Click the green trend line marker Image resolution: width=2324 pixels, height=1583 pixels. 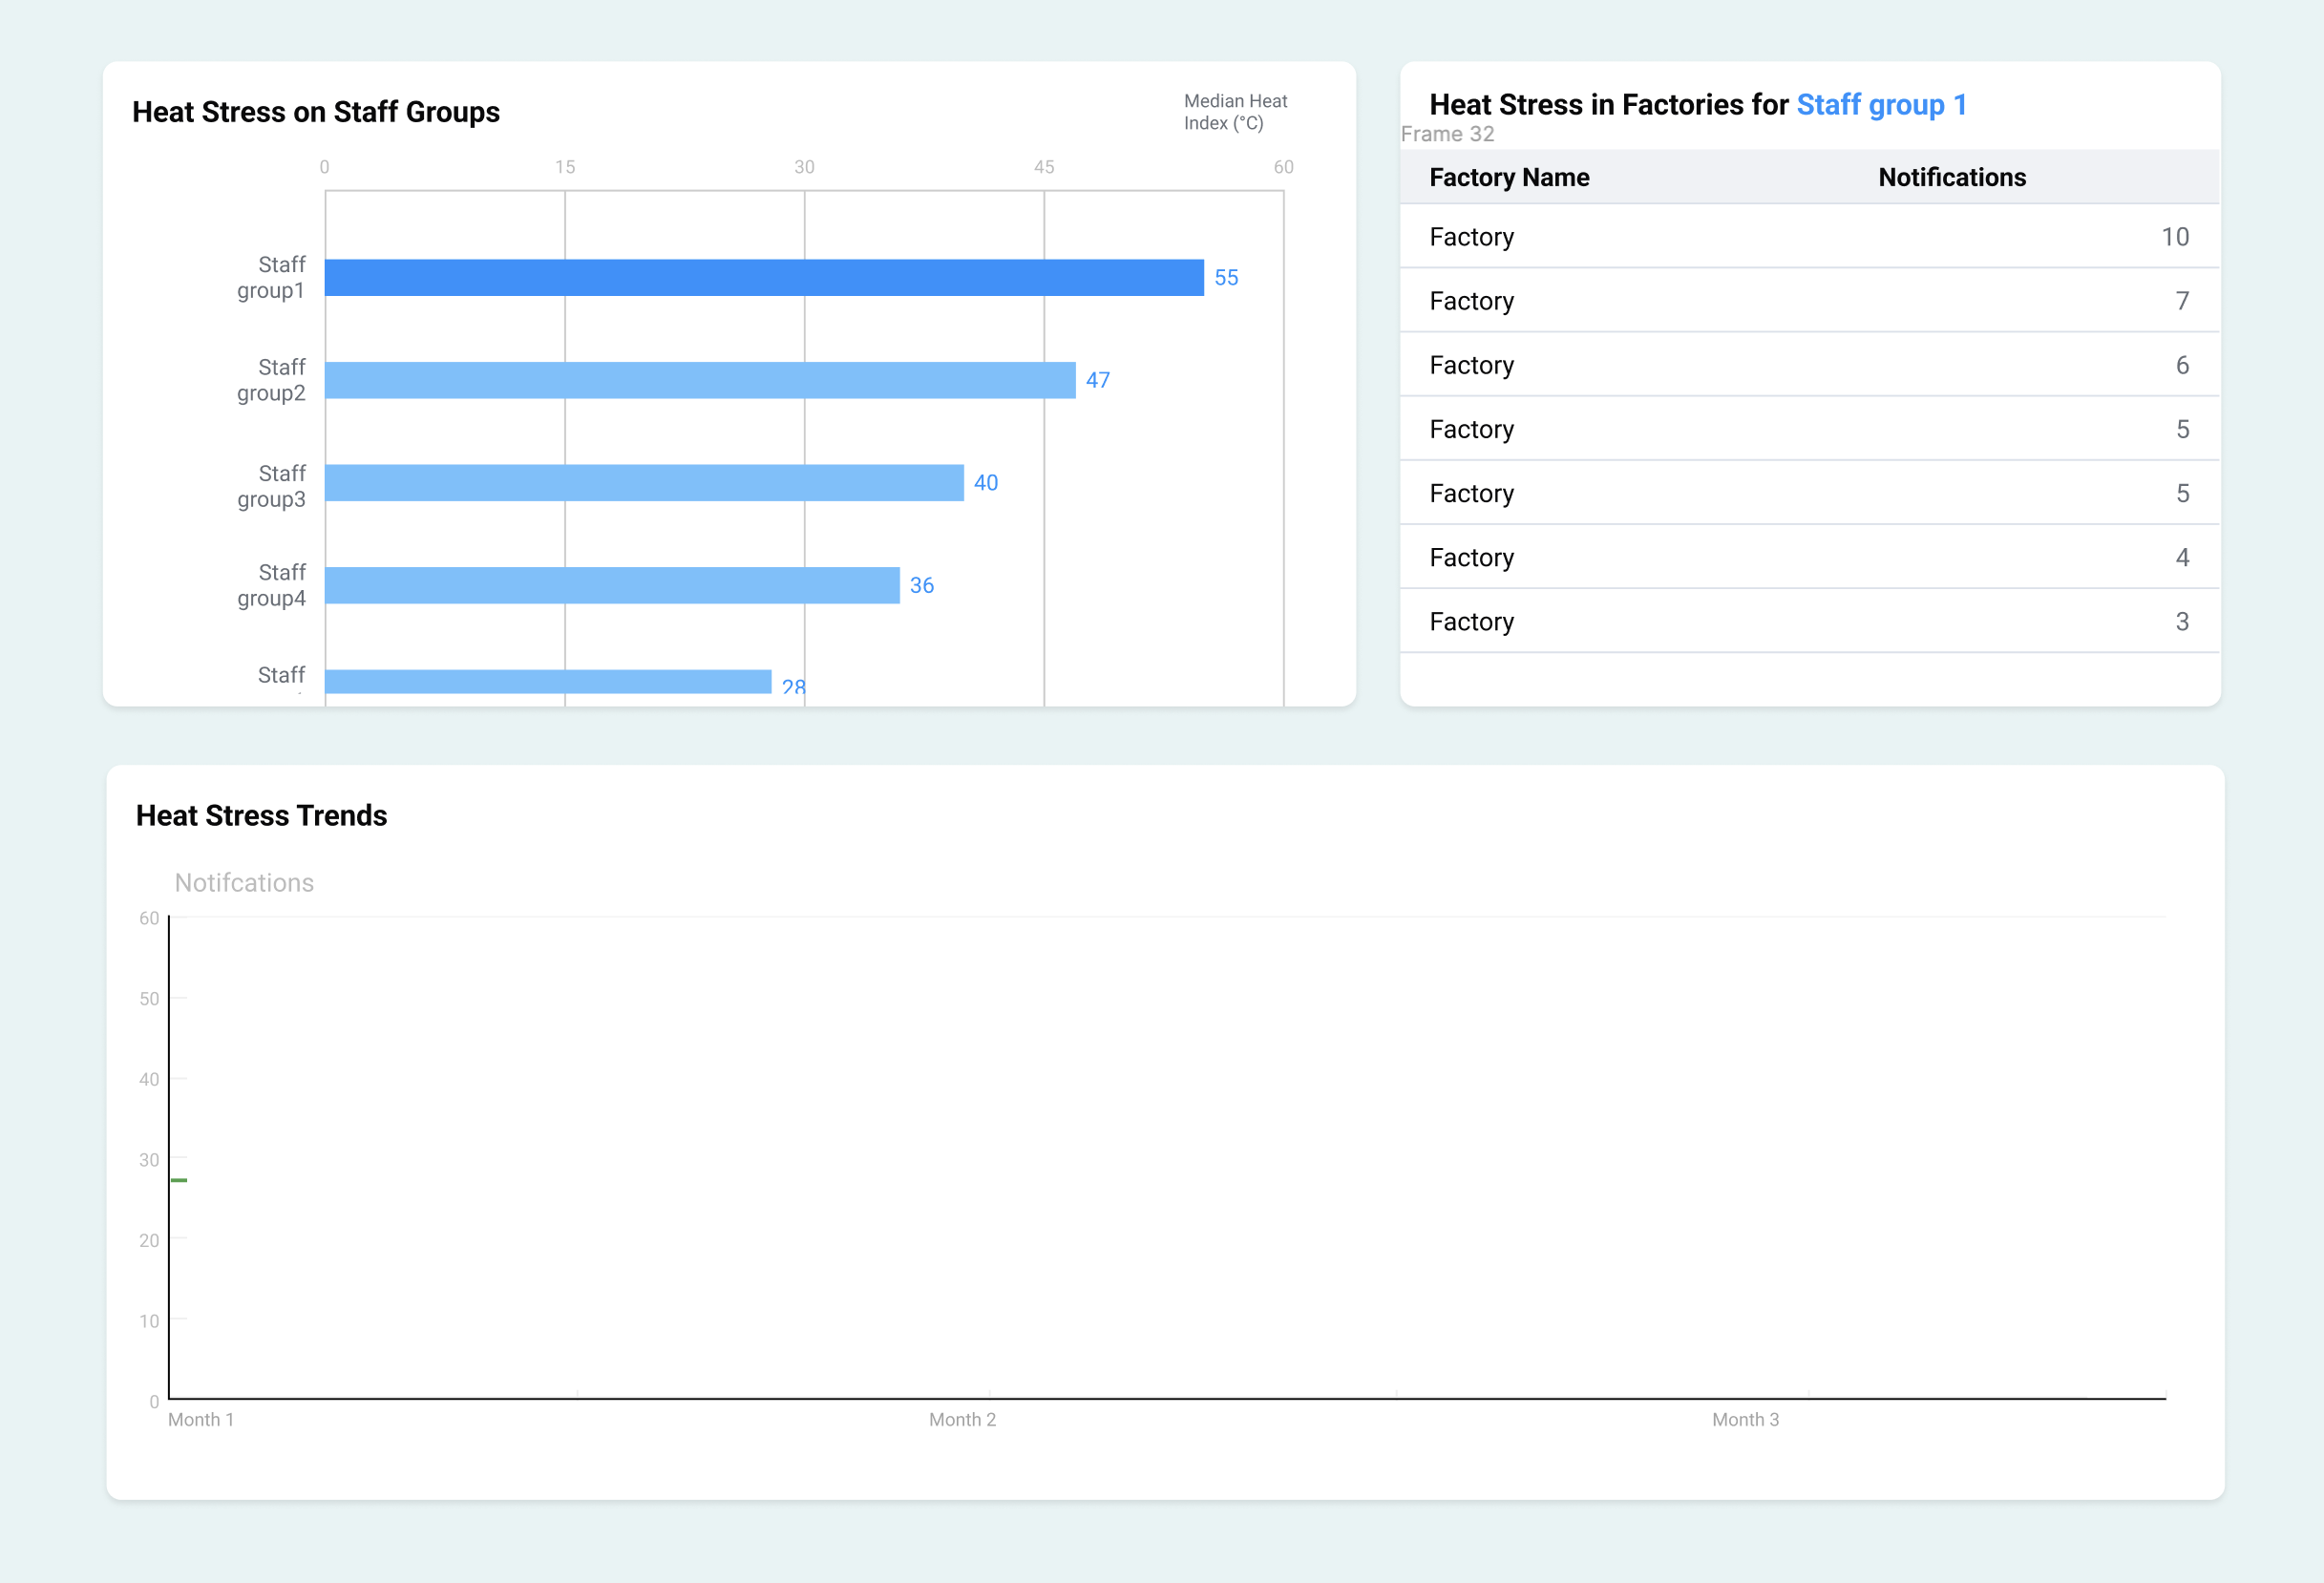click(179, 1180)
